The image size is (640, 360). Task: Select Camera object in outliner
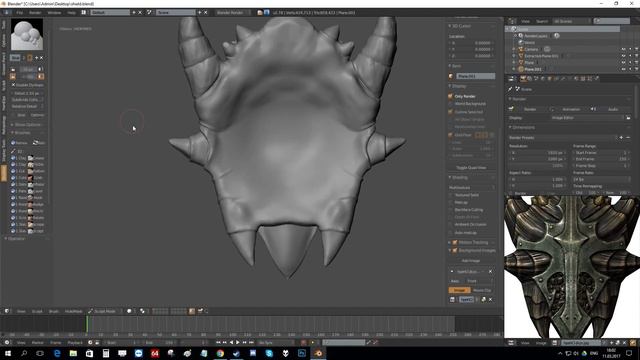pyautogui.click(x=531, y=49)
